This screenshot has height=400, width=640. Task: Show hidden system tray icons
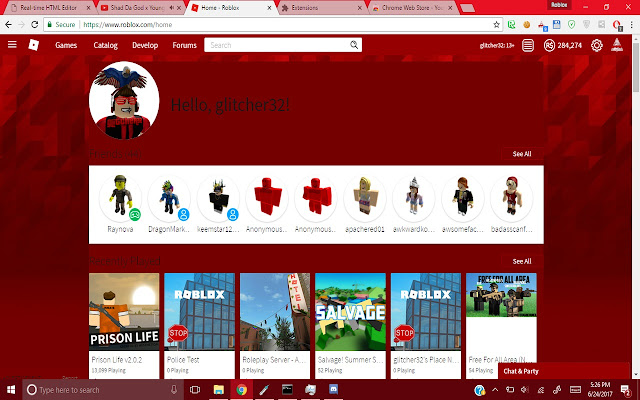[x=495, y=390]
